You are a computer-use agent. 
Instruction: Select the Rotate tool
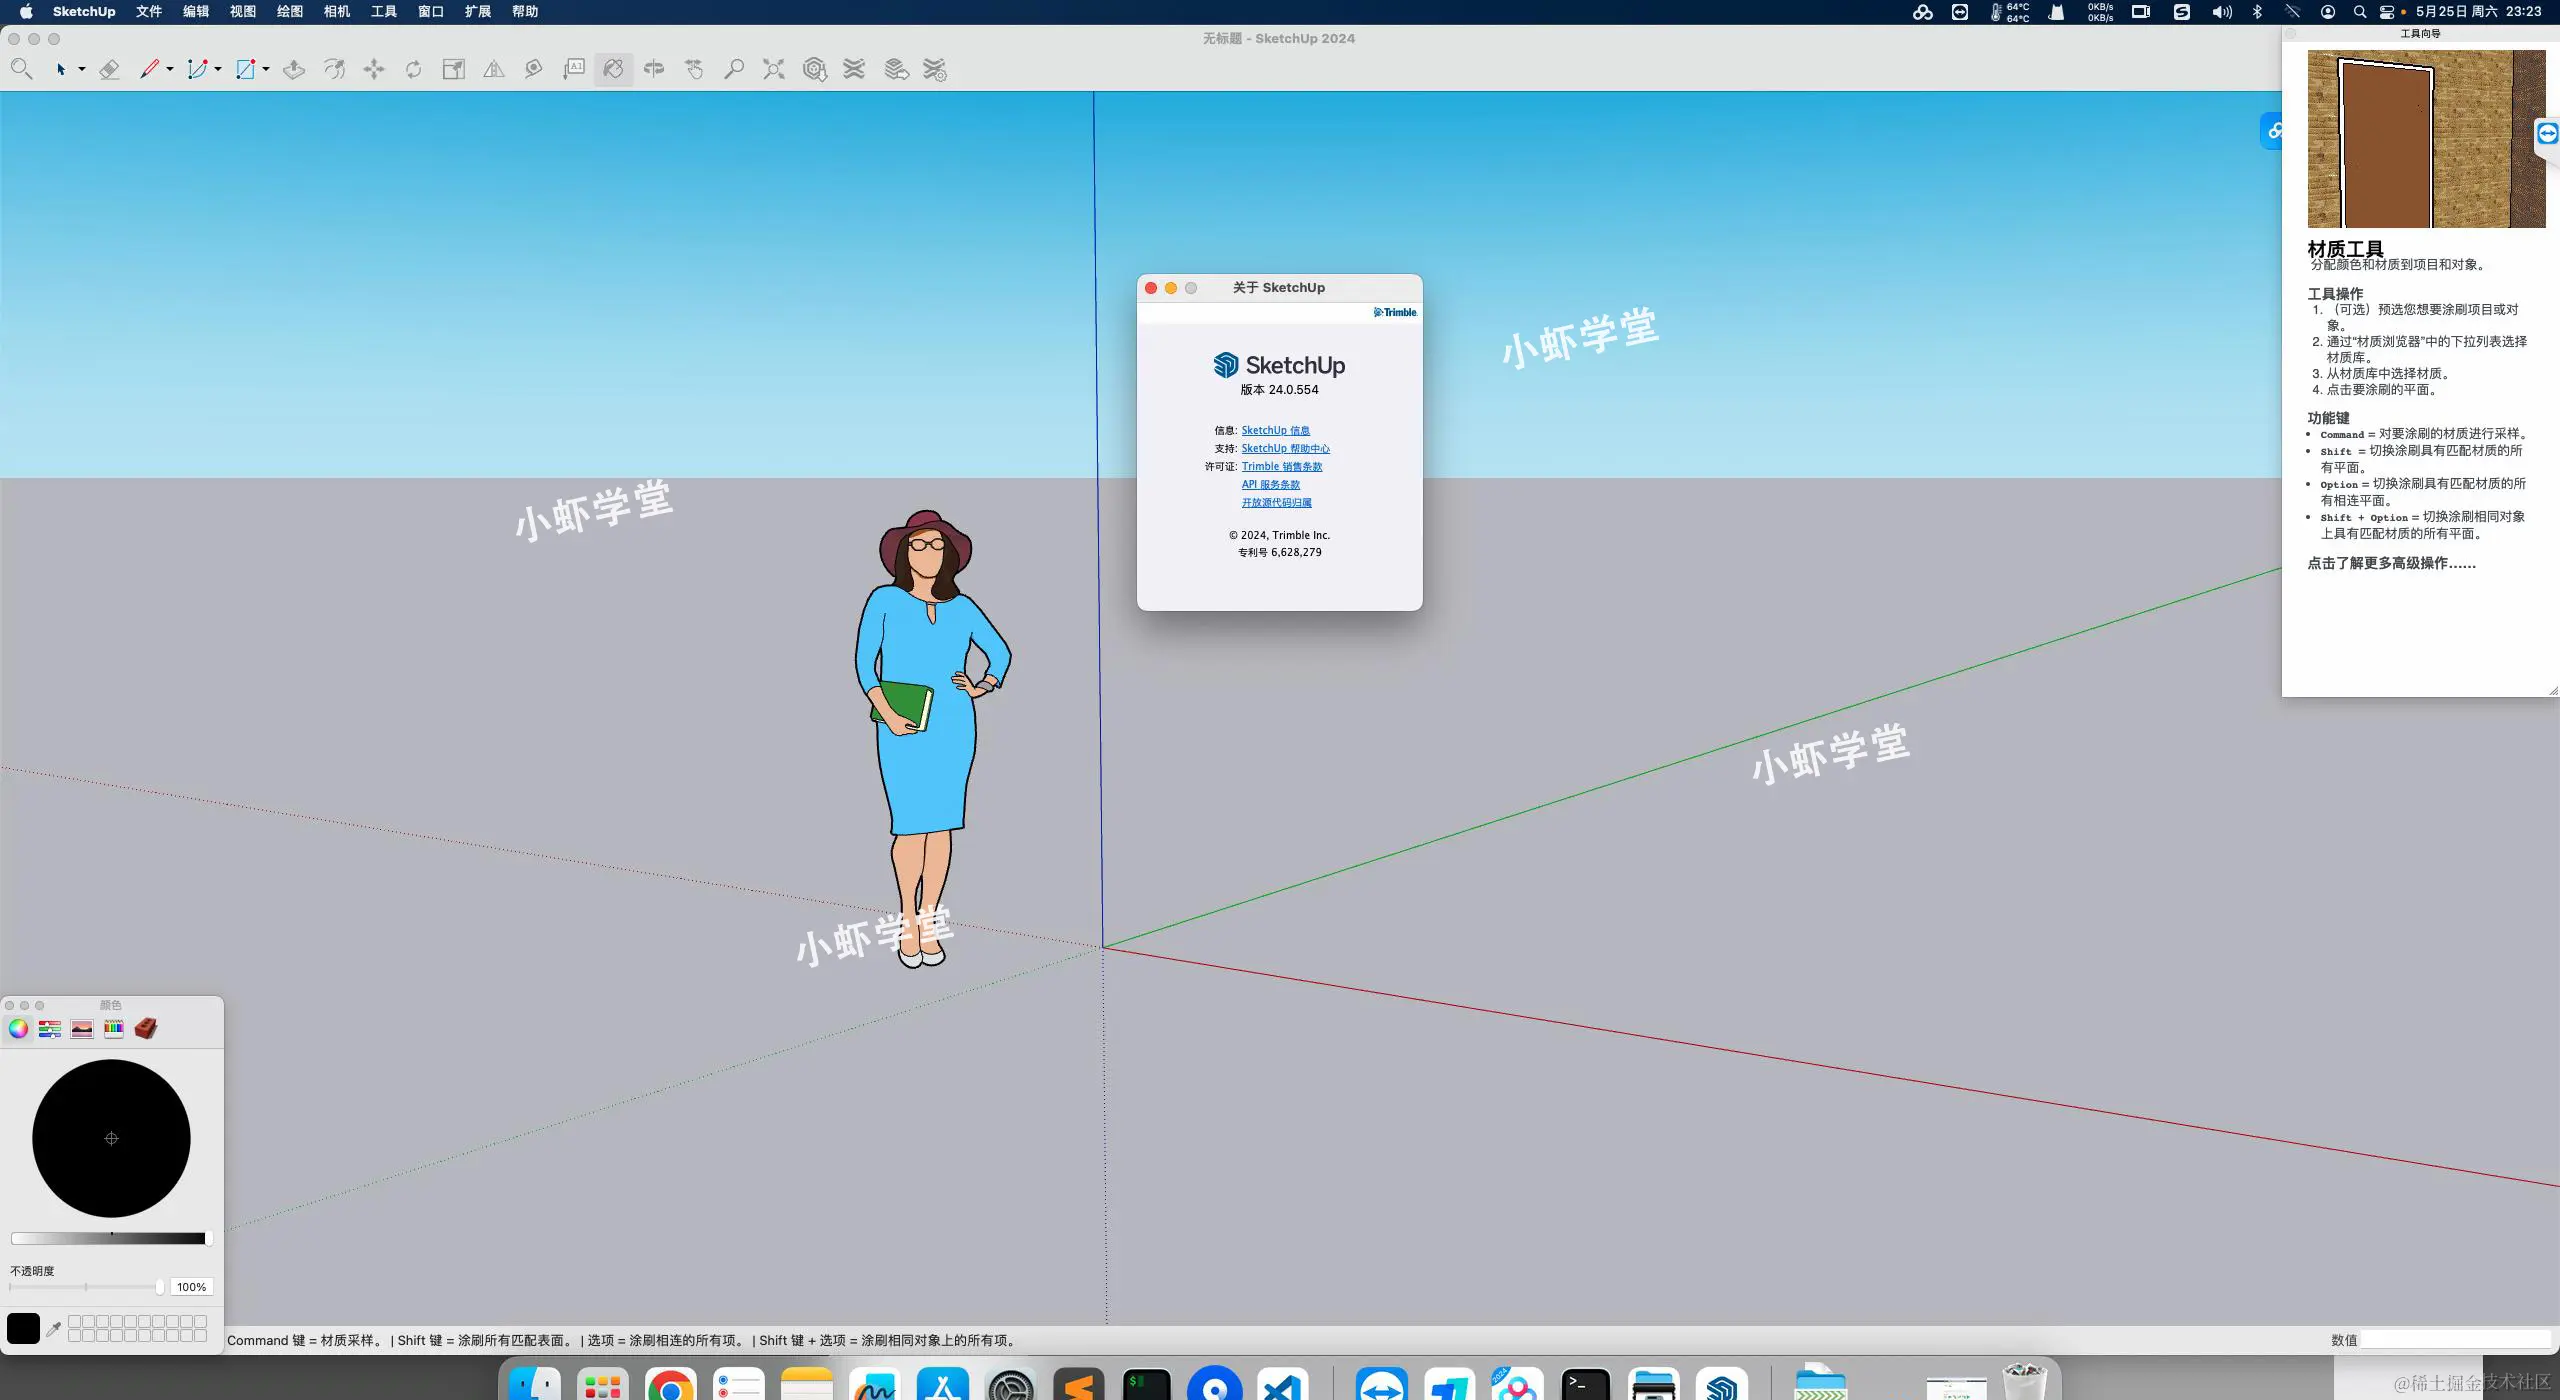click(413, 69)
